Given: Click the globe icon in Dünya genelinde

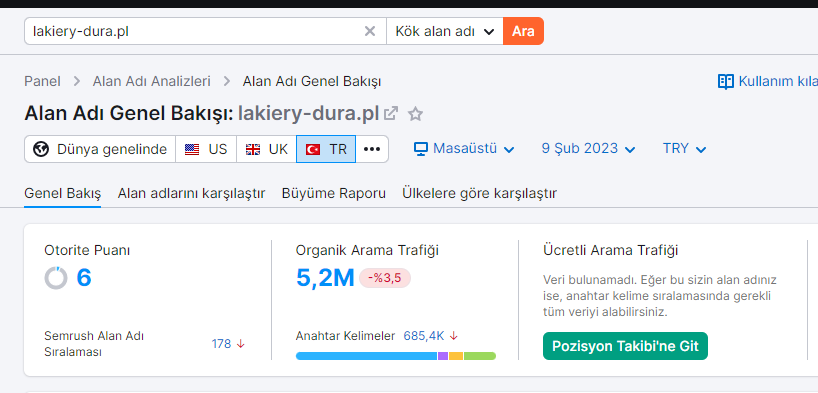Looking at the screenshot, I should coord(41,149).
